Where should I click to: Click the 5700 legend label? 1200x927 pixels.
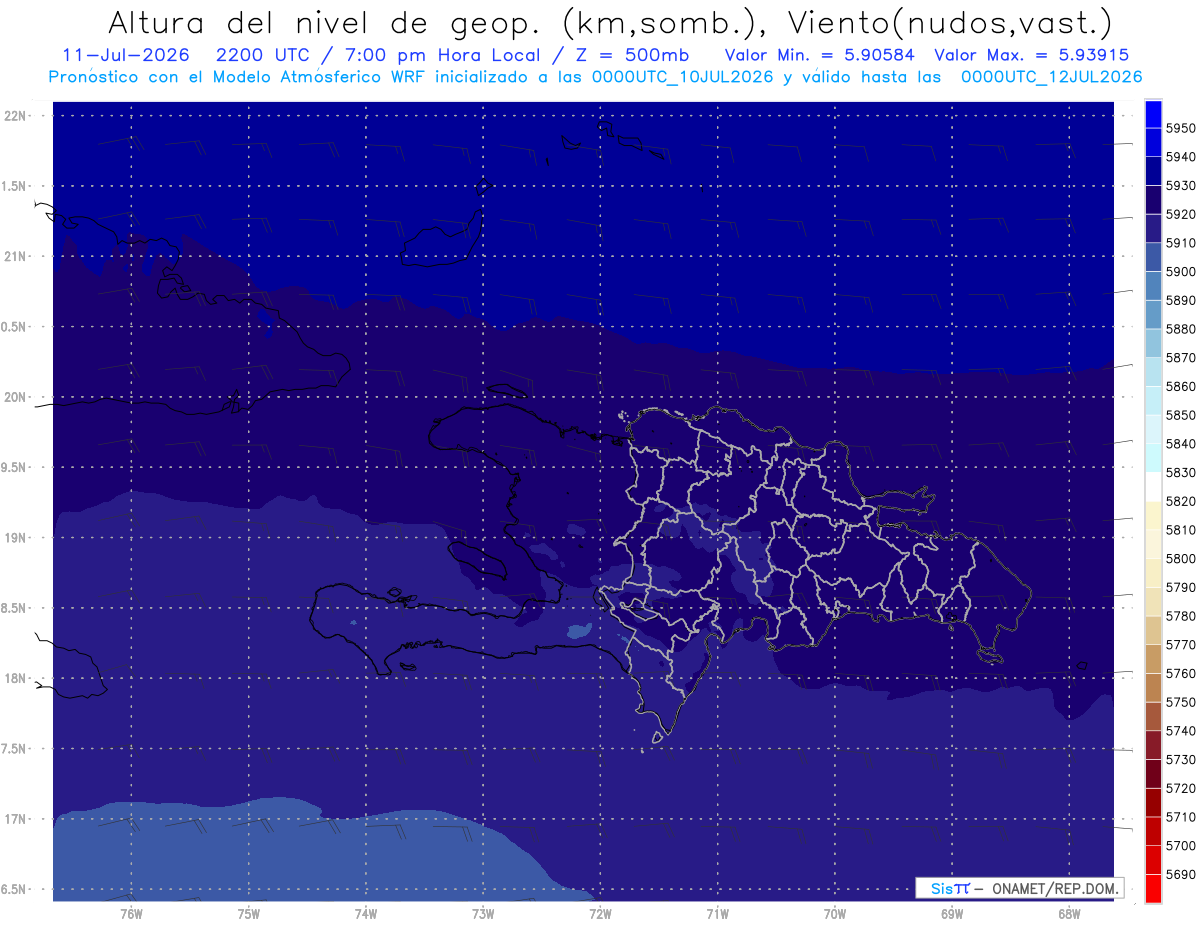coord(1181,846)
